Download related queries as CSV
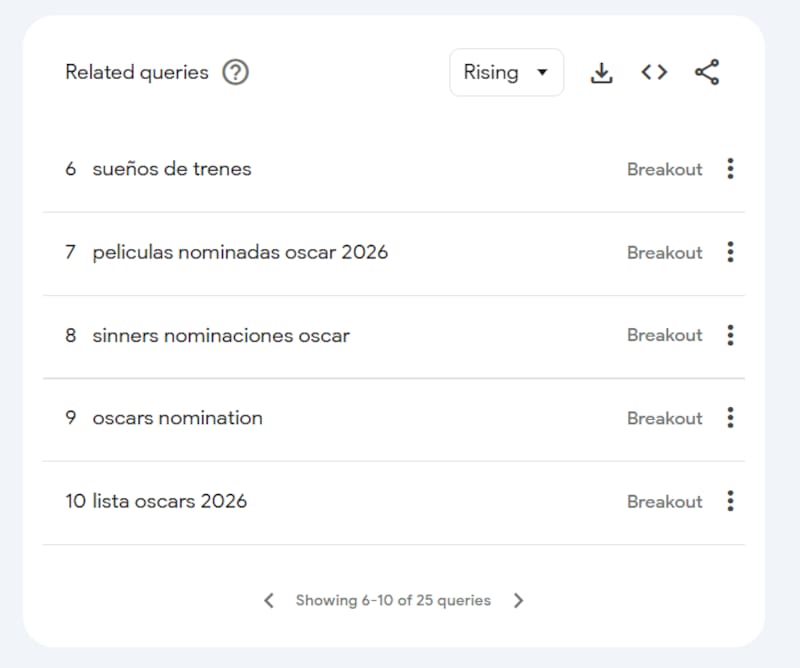This screenshot has width=800, height=668. (601, 73)
